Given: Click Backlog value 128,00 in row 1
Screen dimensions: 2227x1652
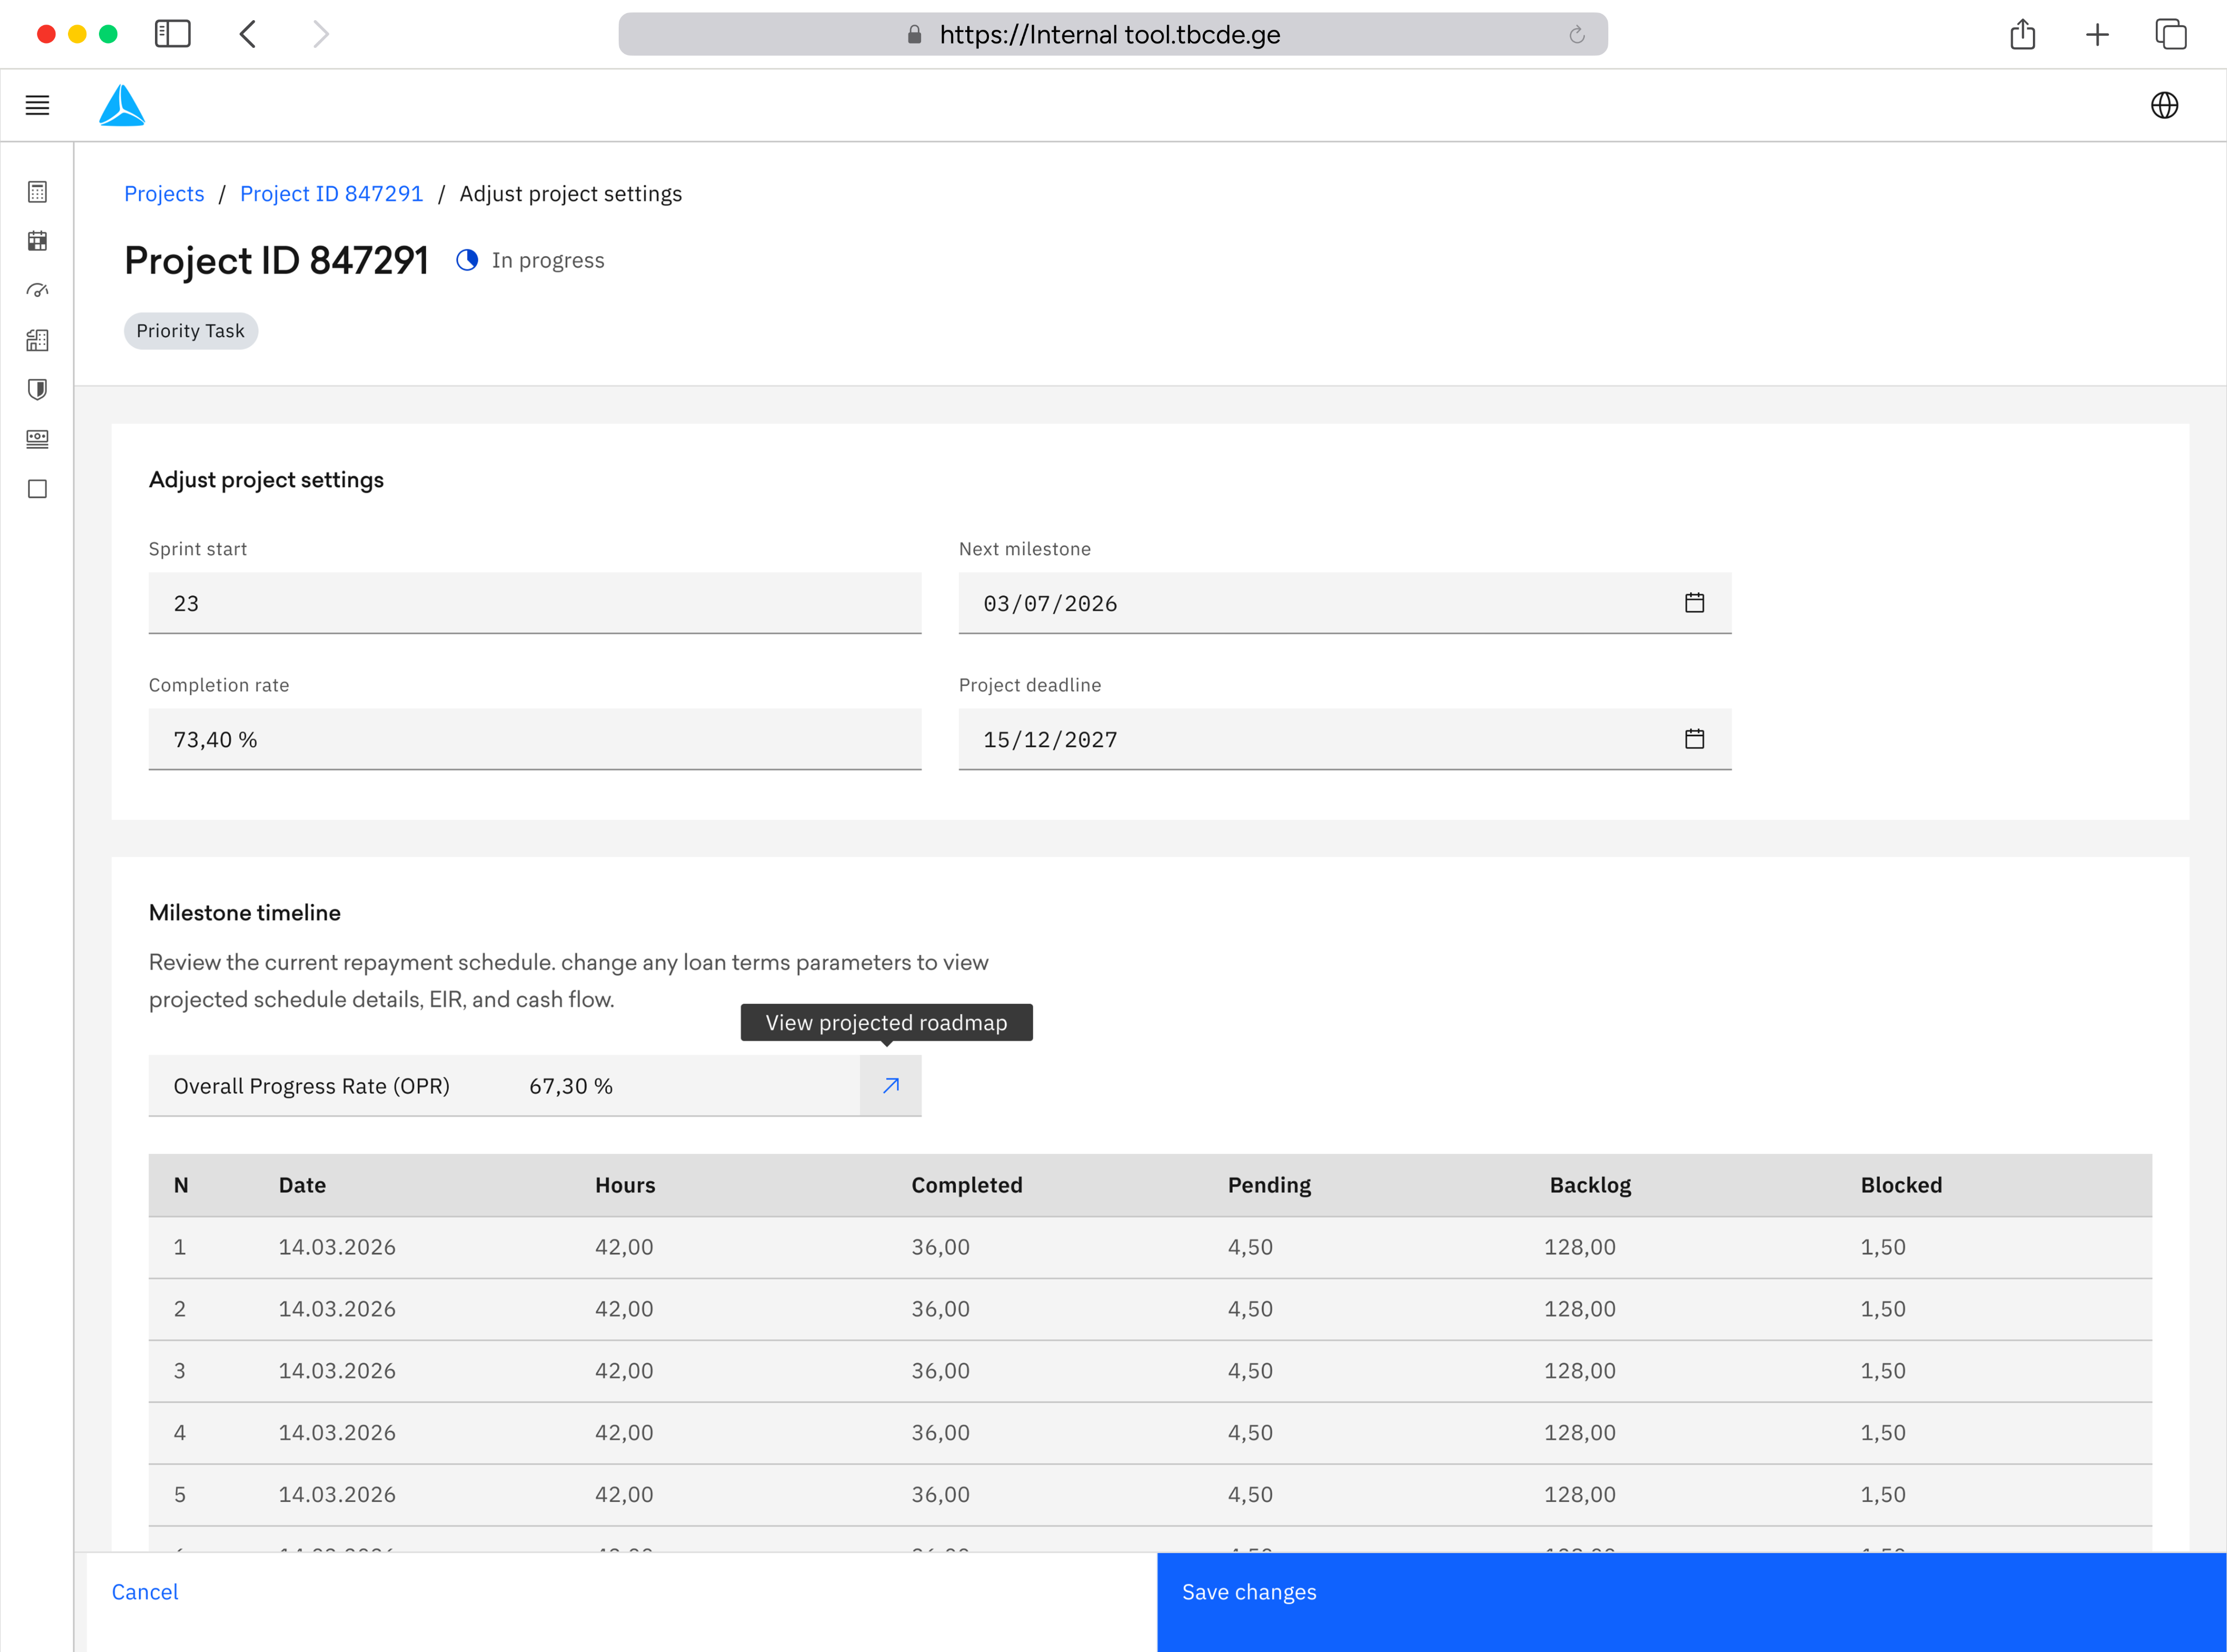Looking at the screenshot, I should pyautogui.click(x=1580, y=1247).
